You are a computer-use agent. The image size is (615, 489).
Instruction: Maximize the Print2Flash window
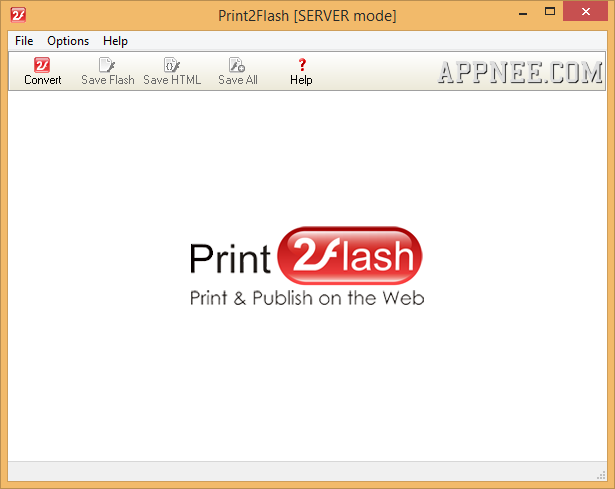(550, 11)
